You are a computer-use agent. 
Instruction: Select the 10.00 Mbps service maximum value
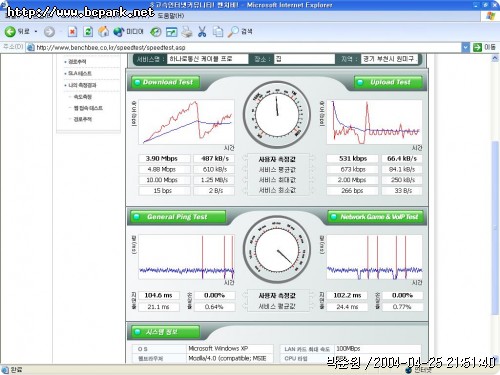tap(164, 180)
